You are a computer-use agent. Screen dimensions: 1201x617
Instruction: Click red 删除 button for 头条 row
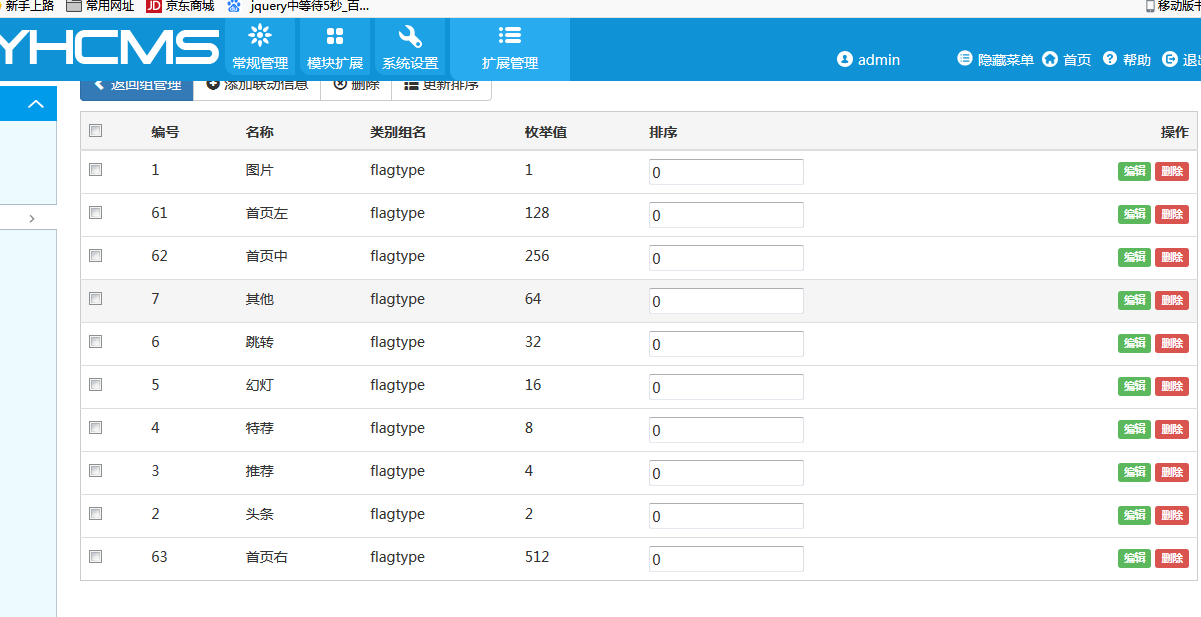point(1172,515)
